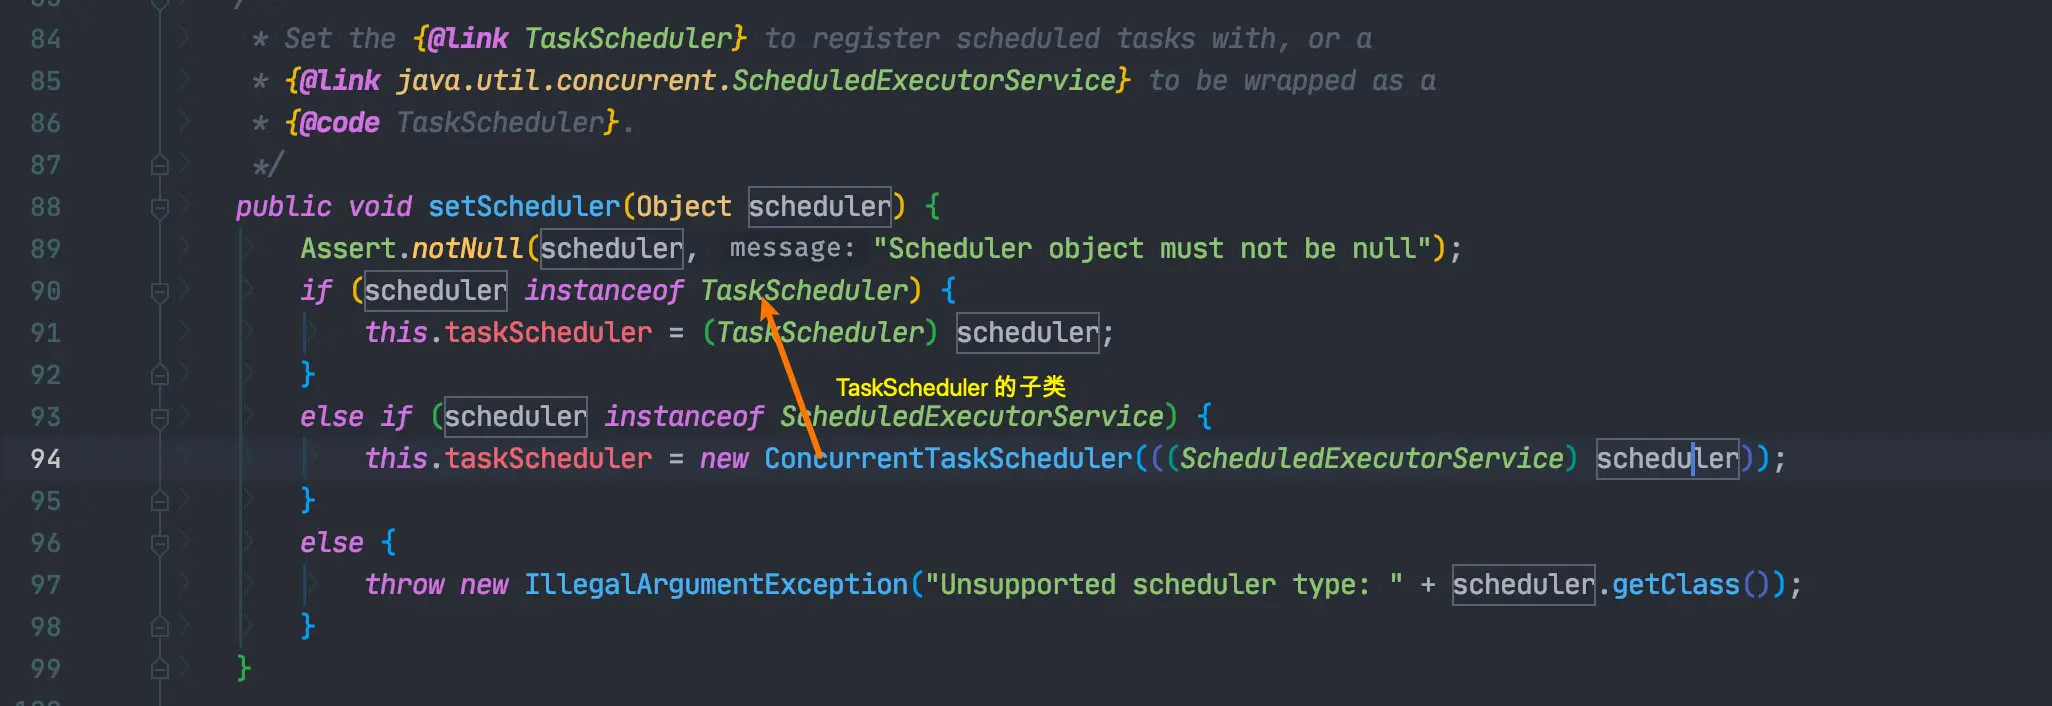Click line number 94 in the gutter

46,459
